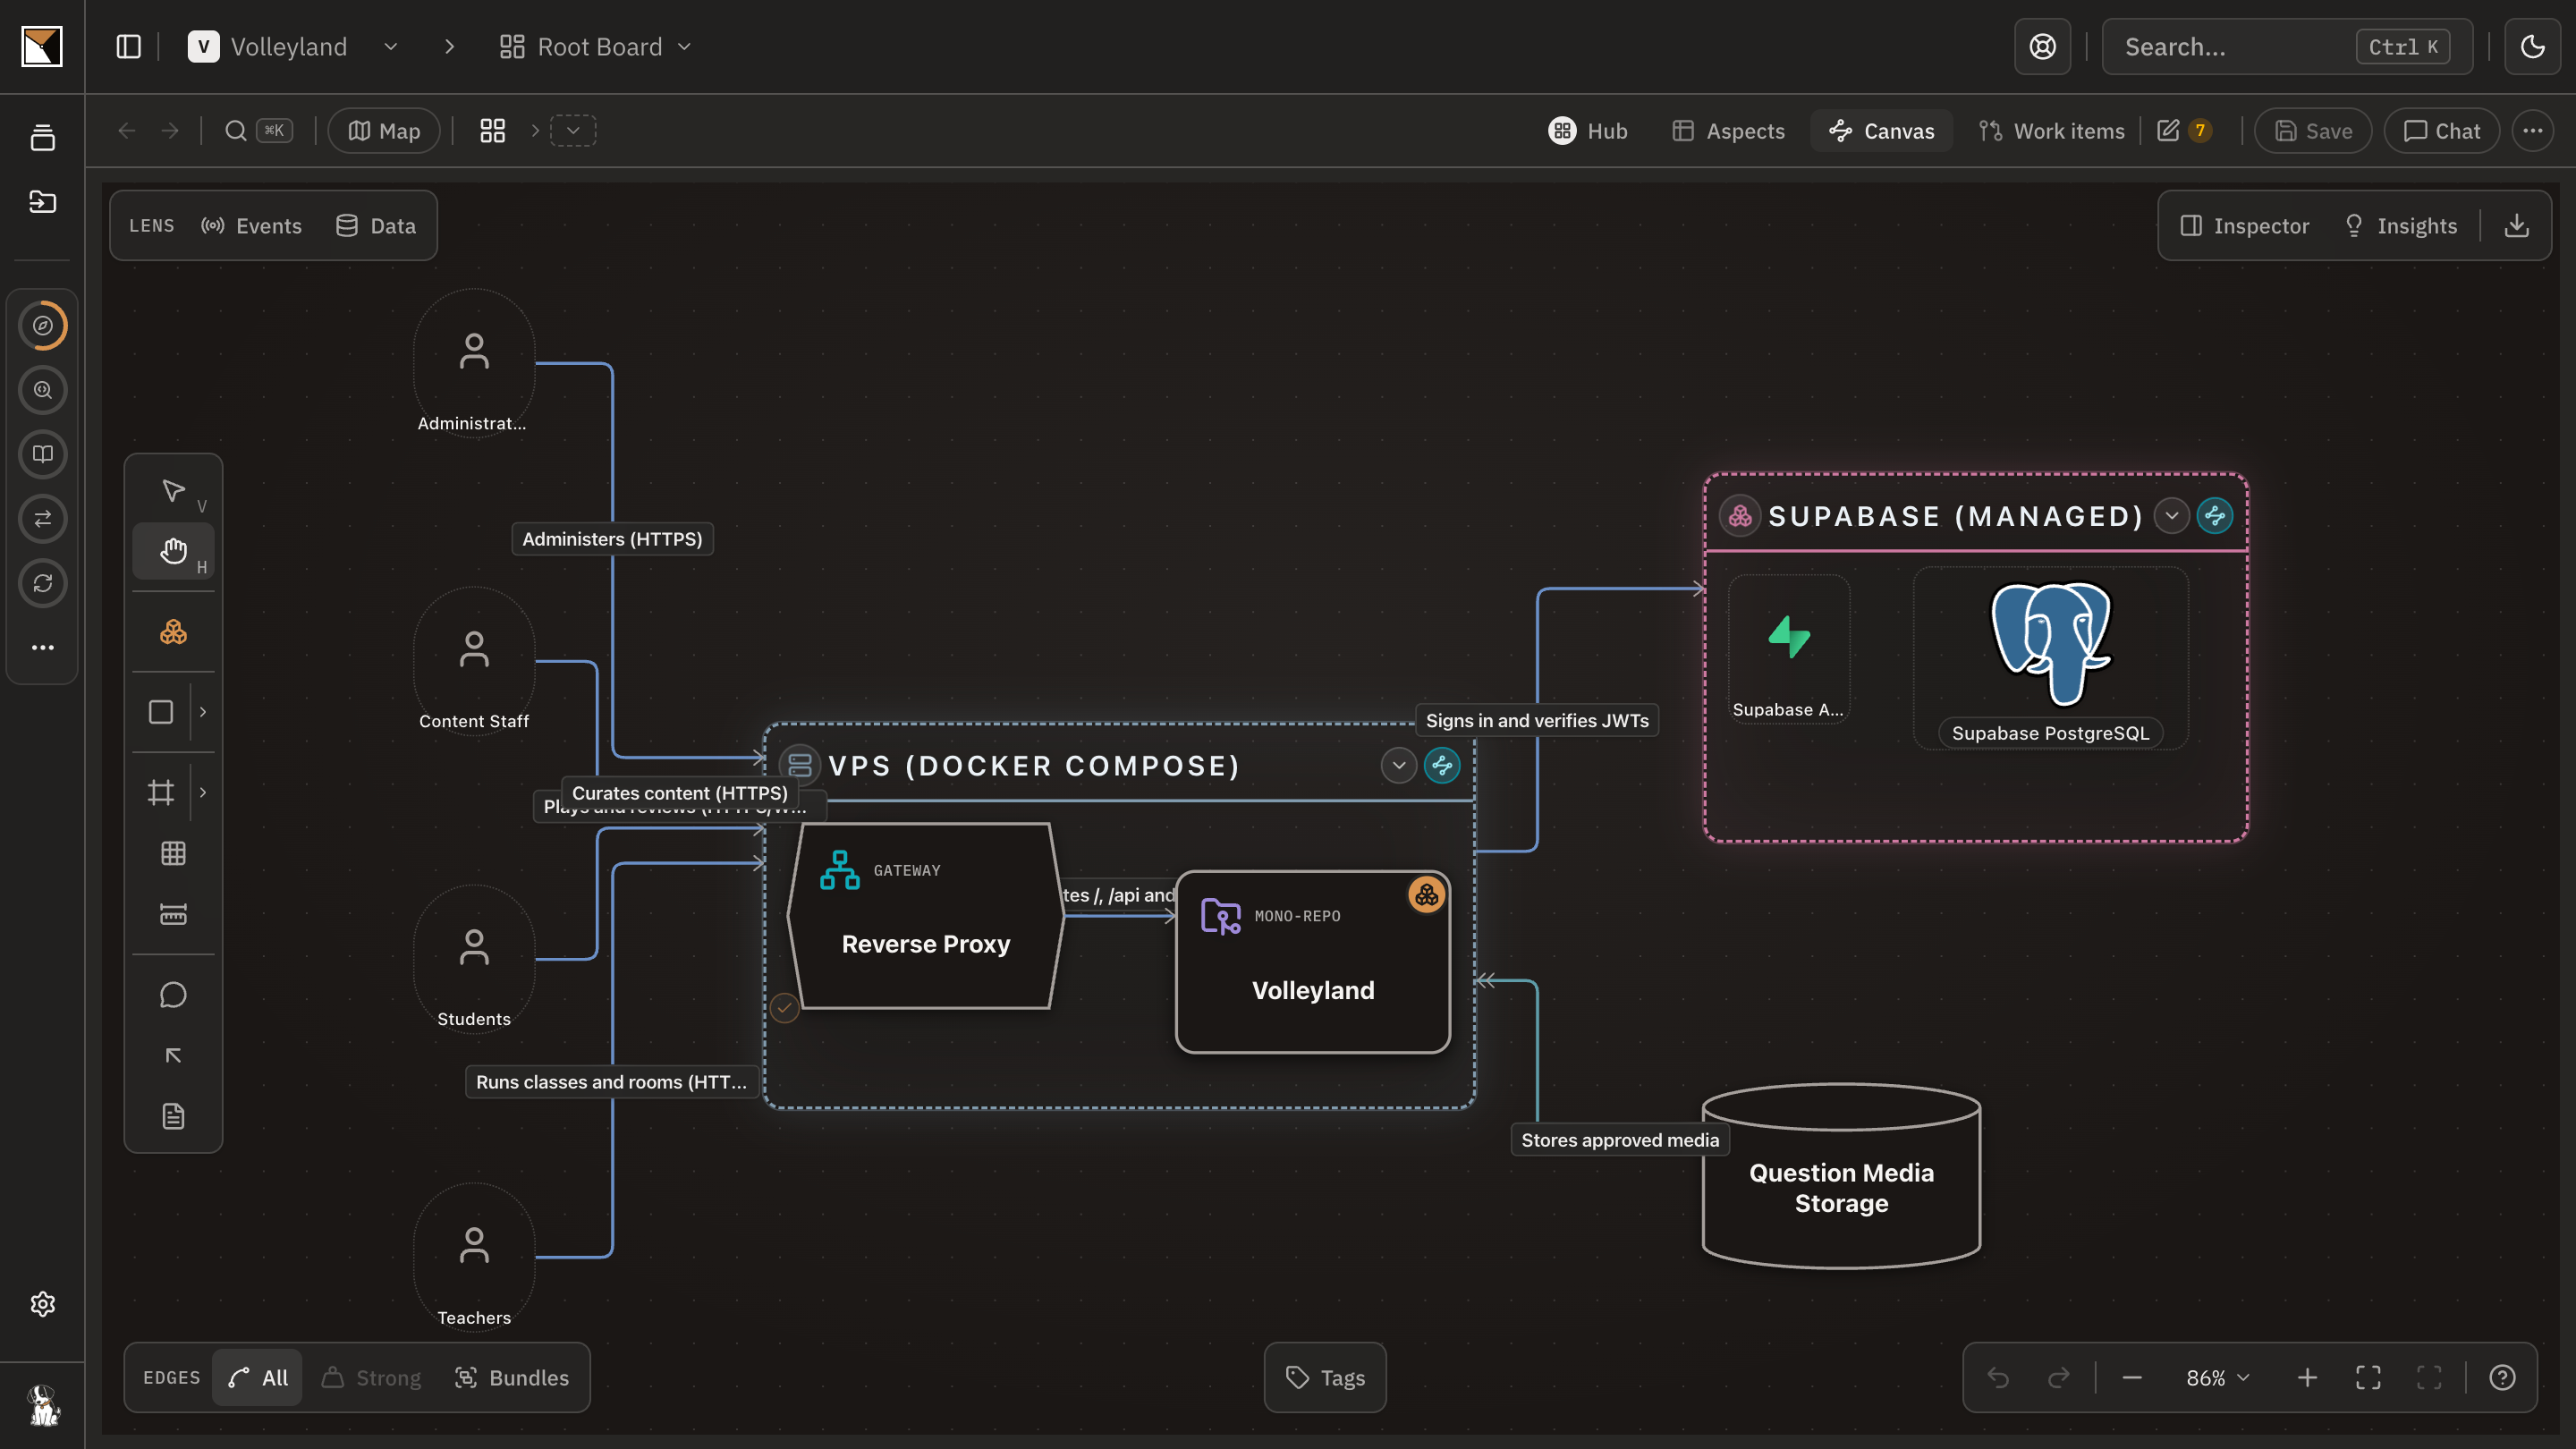Viewport: 2576px width, 1449px height.
Task: Select the rectangle shape tool
Action: click(161, 712)
